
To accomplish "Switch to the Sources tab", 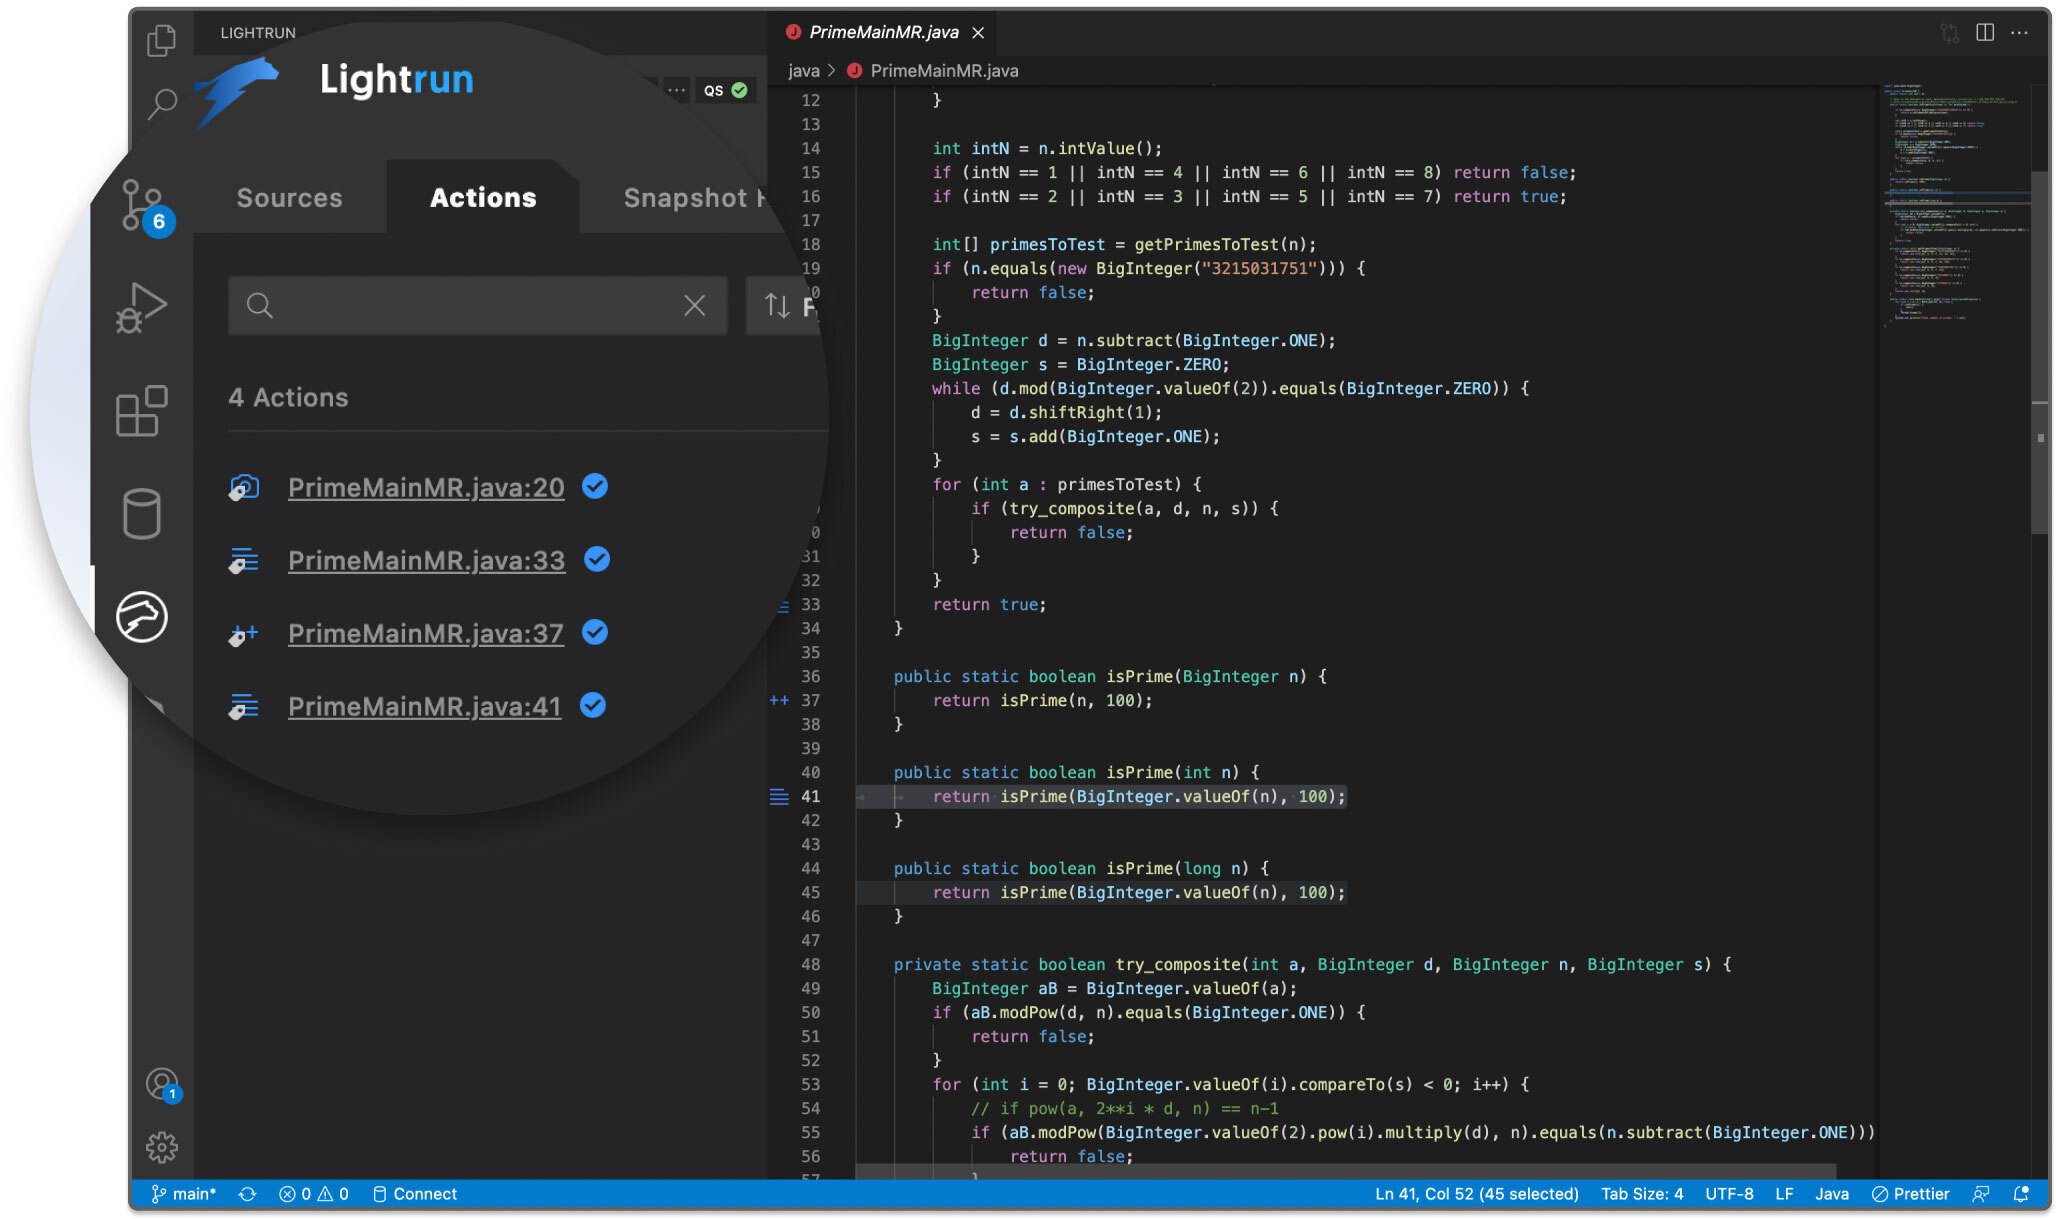I will click(289, 198).
